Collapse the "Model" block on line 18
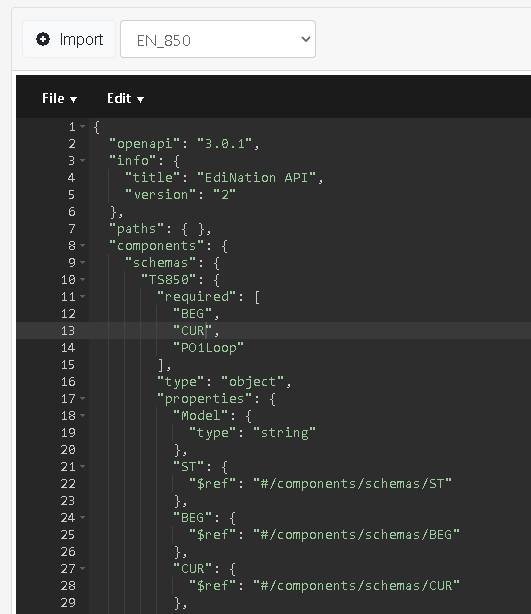531x614 pixels. pos(83,415)
